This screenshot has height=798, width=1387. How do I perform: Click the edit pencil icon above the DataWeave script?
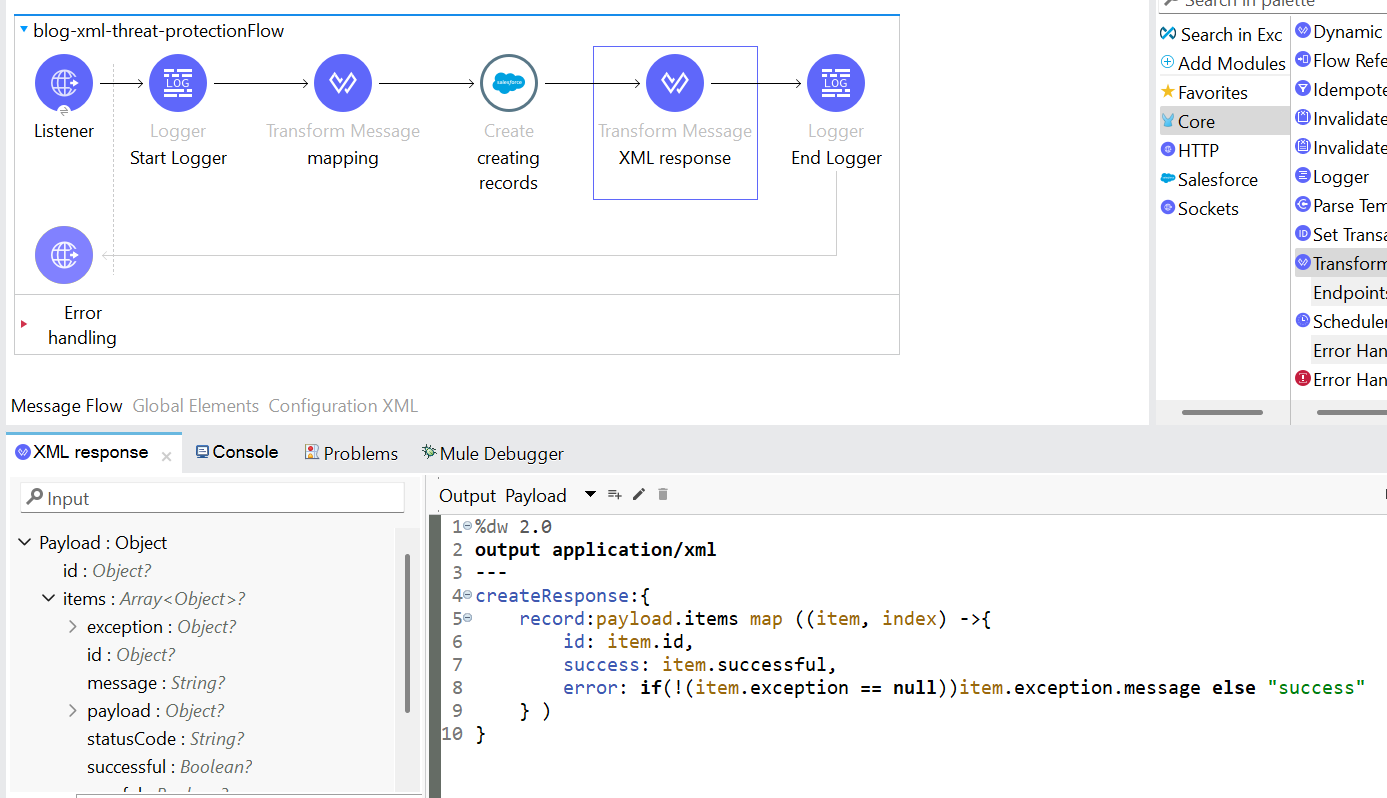(639, 494)
